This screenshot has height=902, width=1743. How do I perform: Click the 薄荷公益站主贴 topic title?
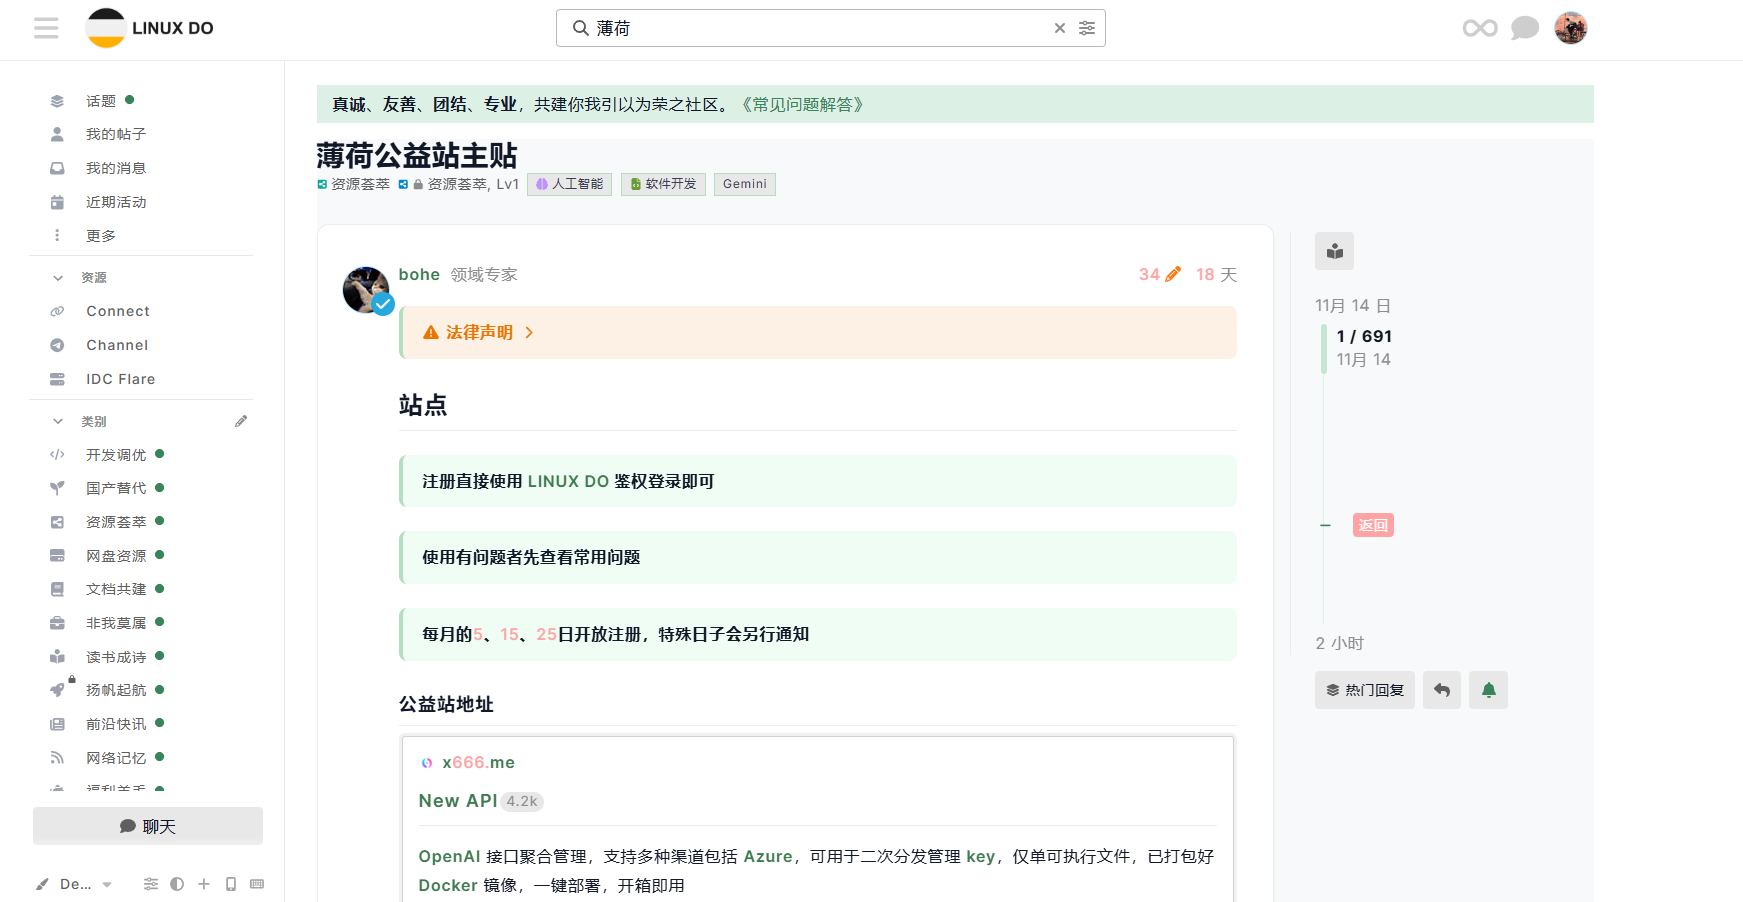[417, 155]
